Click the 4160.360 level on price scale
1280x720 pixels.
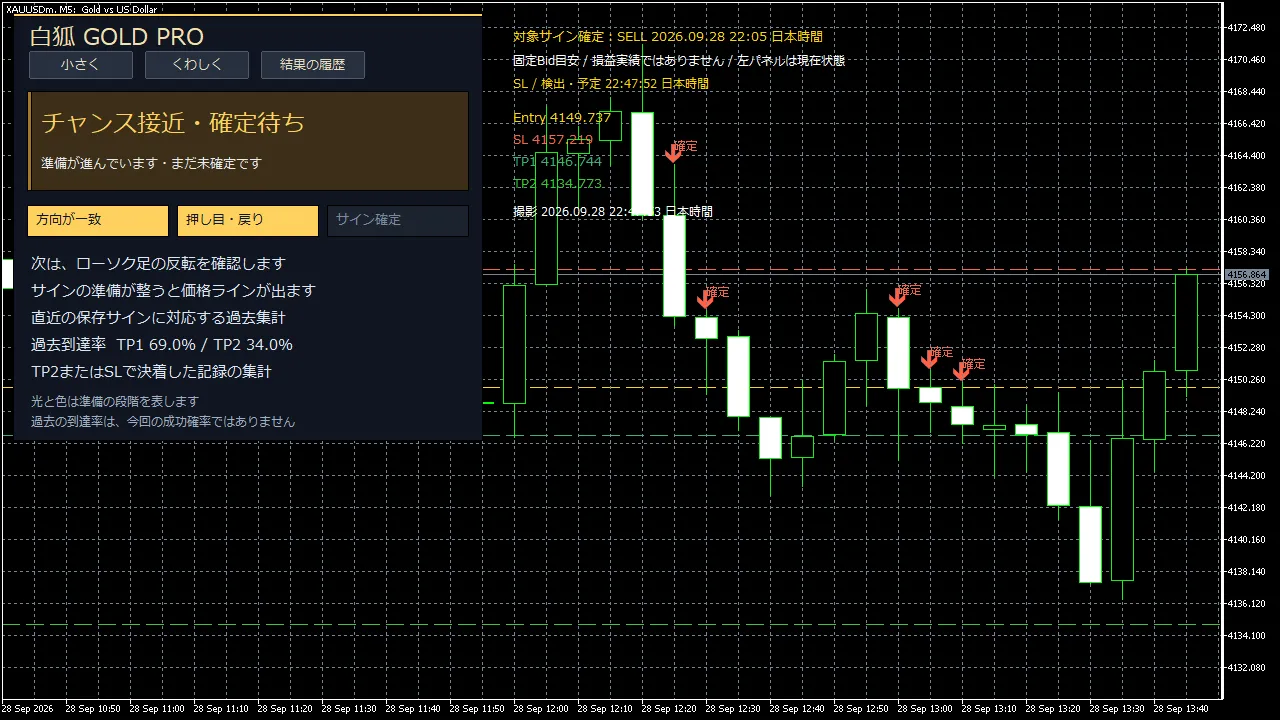click(1246, 220)
